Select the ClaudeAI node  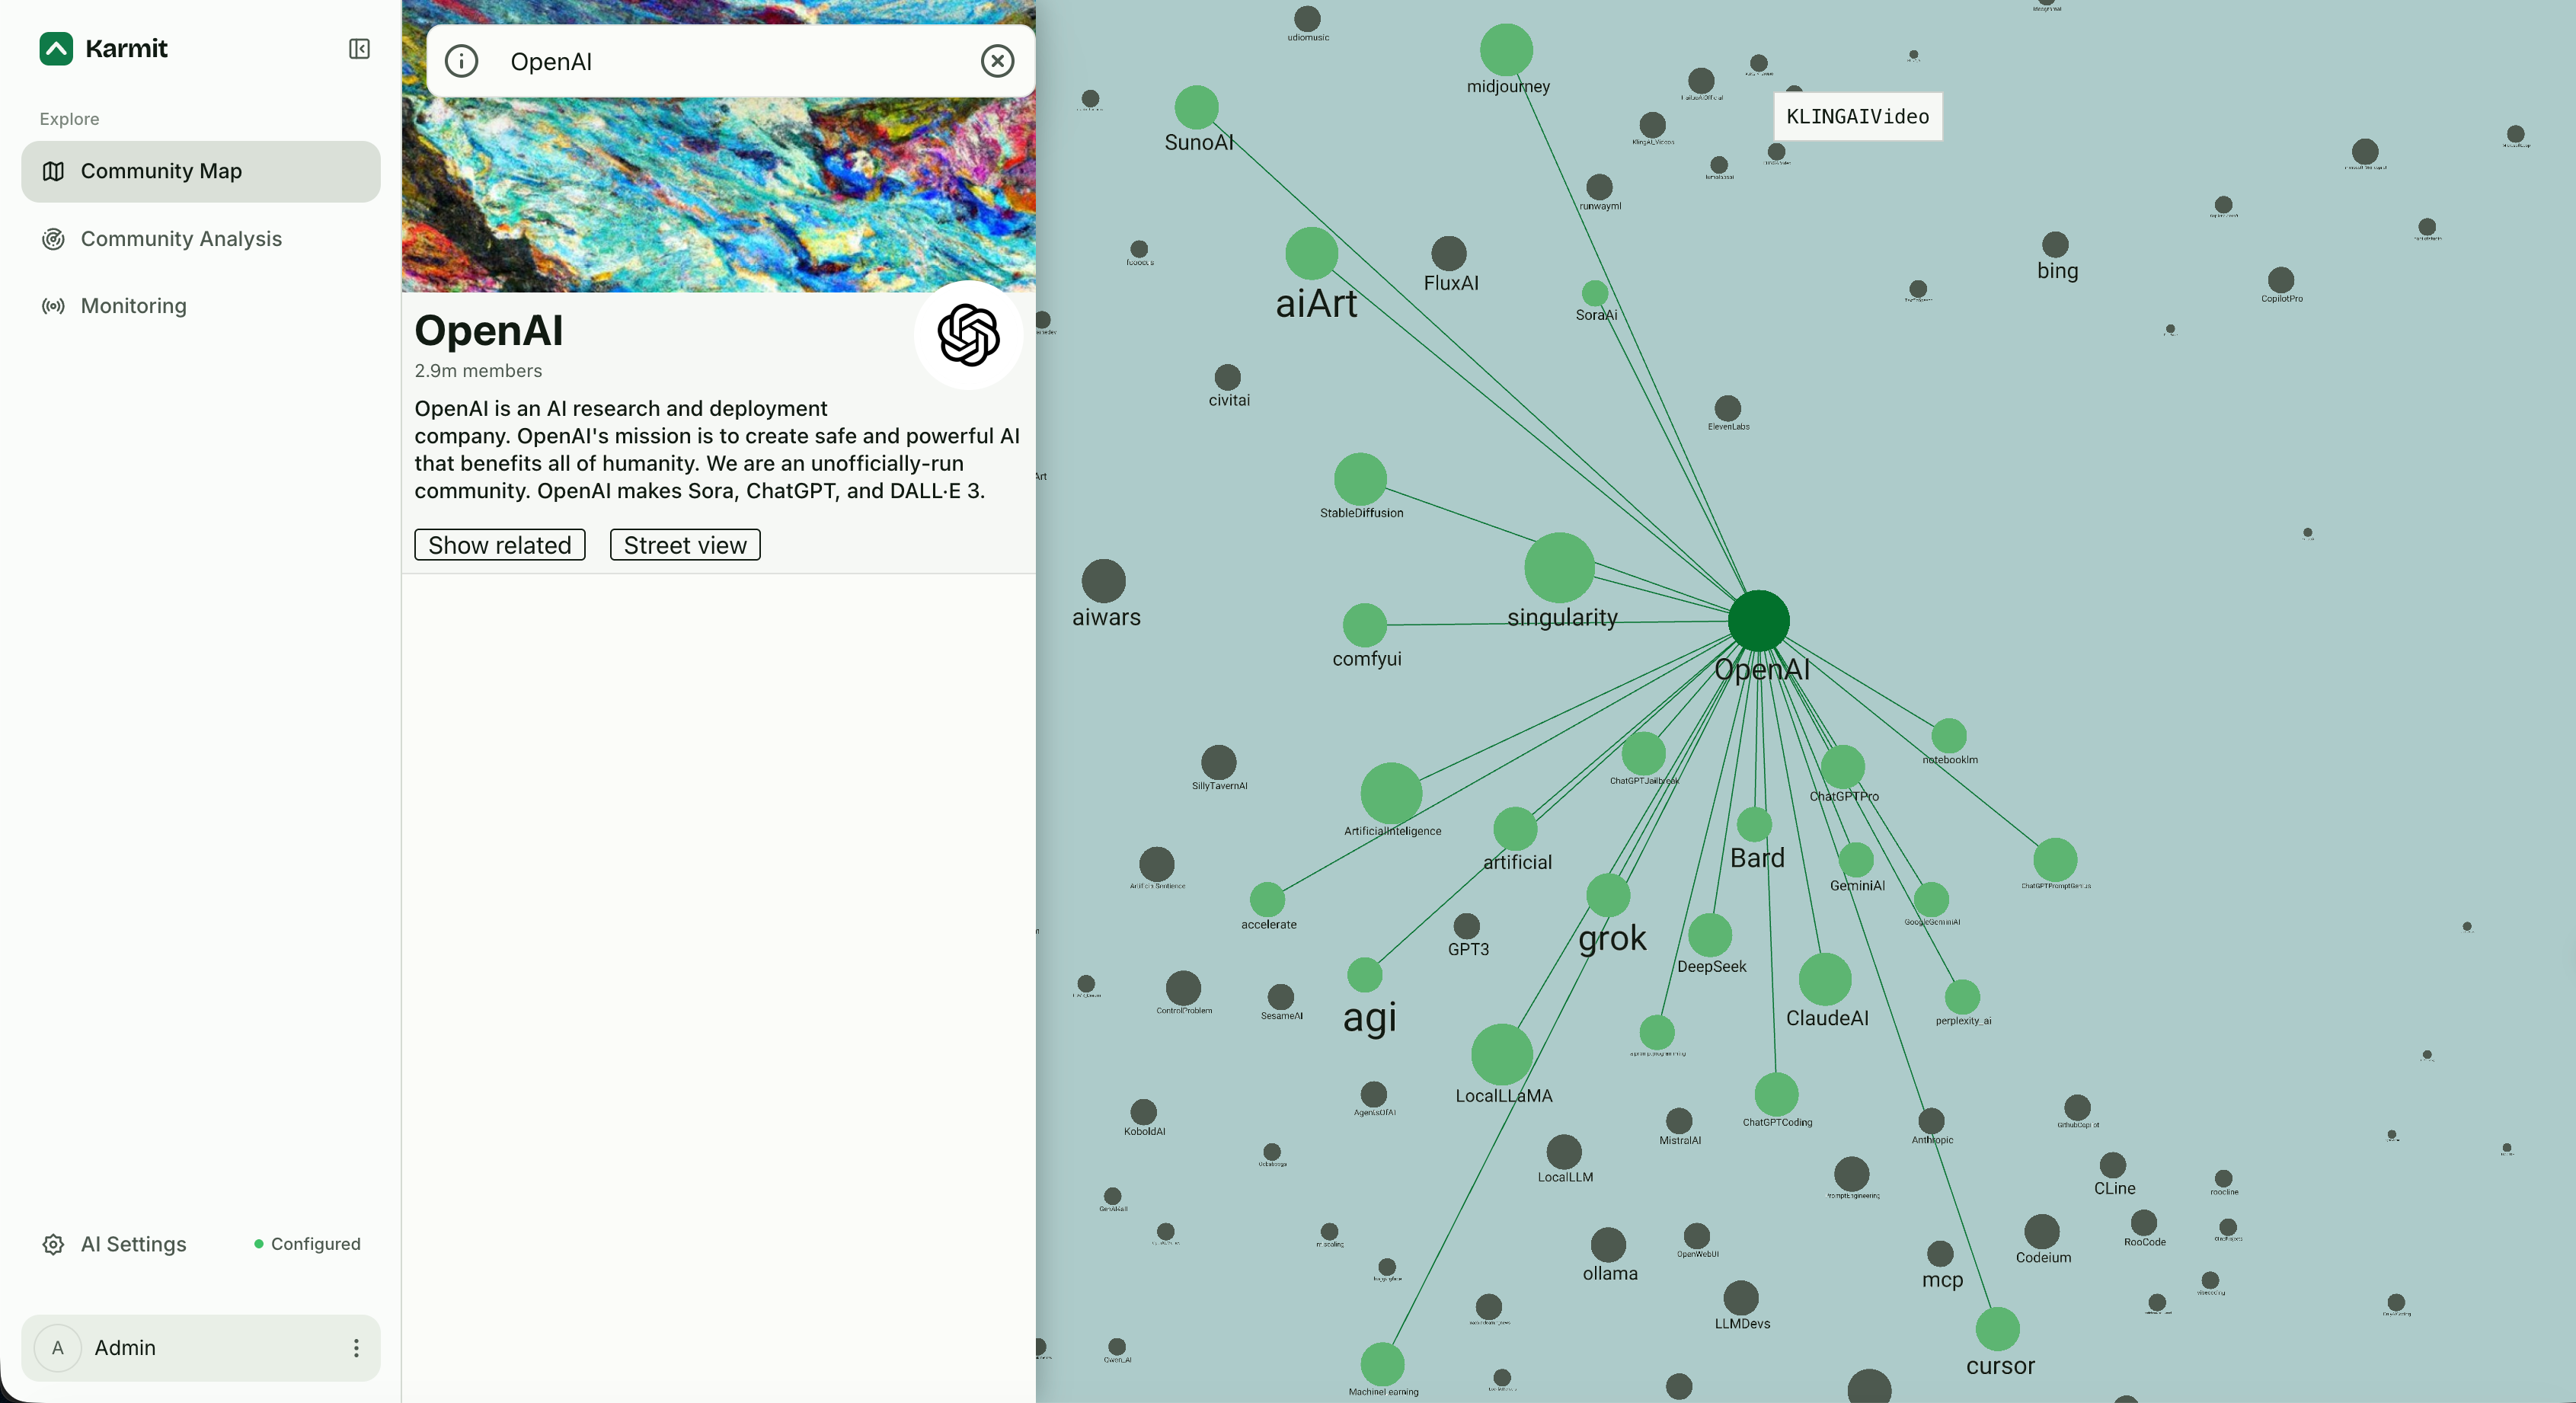1825,979
